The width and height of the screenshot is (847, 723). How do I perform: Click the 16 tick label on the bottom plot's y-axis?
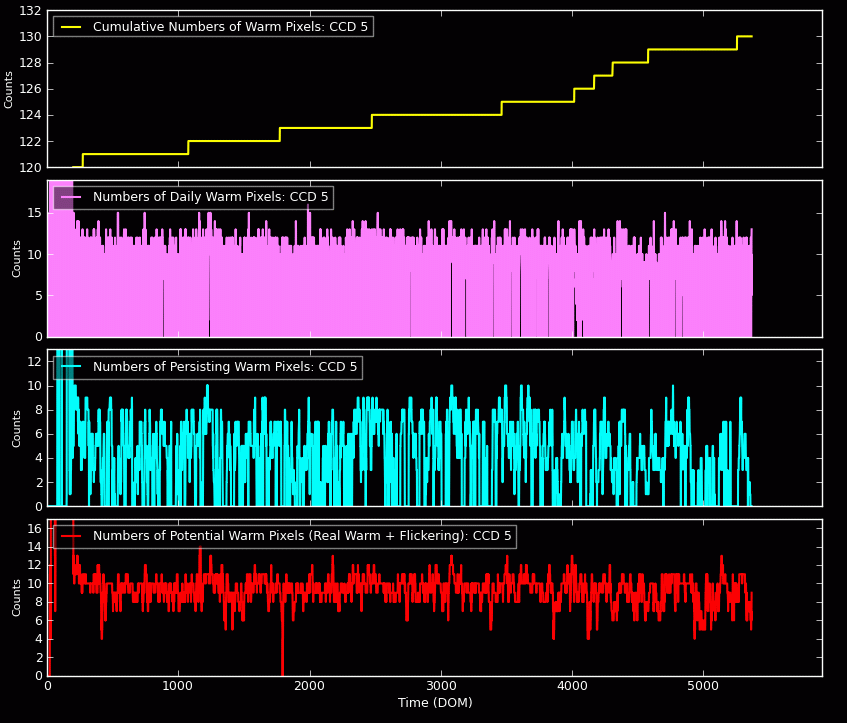[x=34, y=527]
